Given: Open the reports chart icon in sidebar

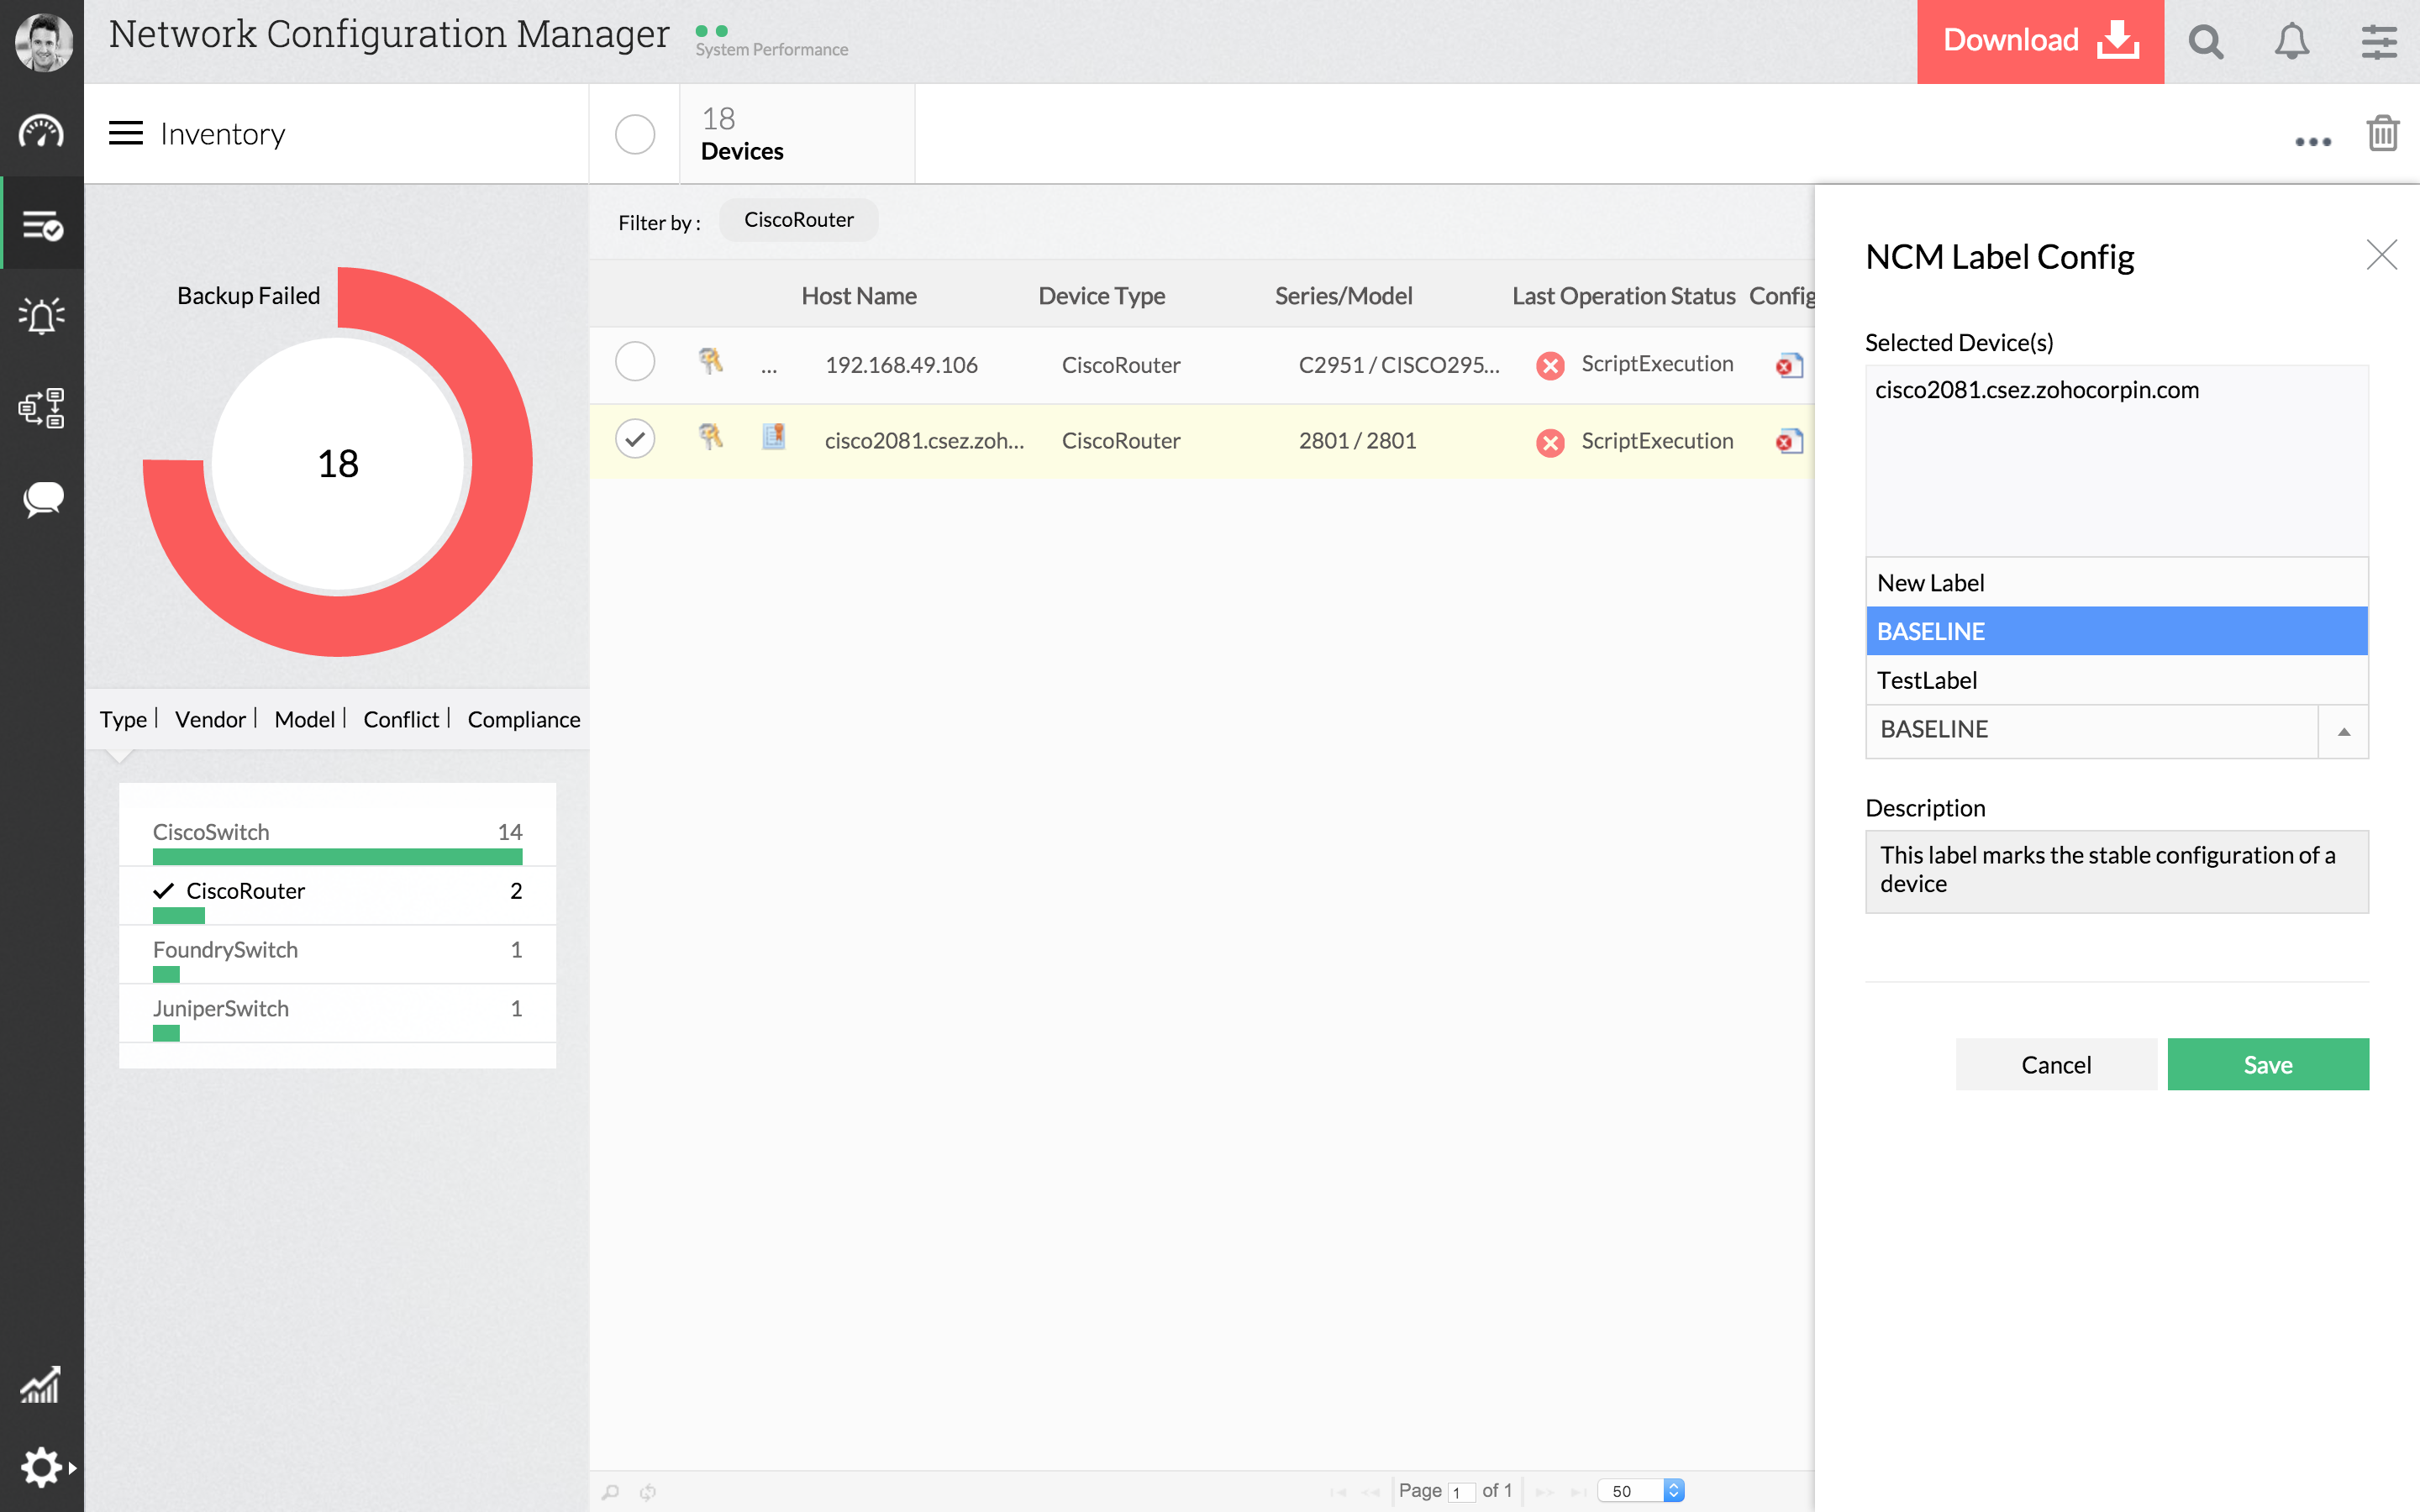Looking at the screenshot, I should point(41,1385).
